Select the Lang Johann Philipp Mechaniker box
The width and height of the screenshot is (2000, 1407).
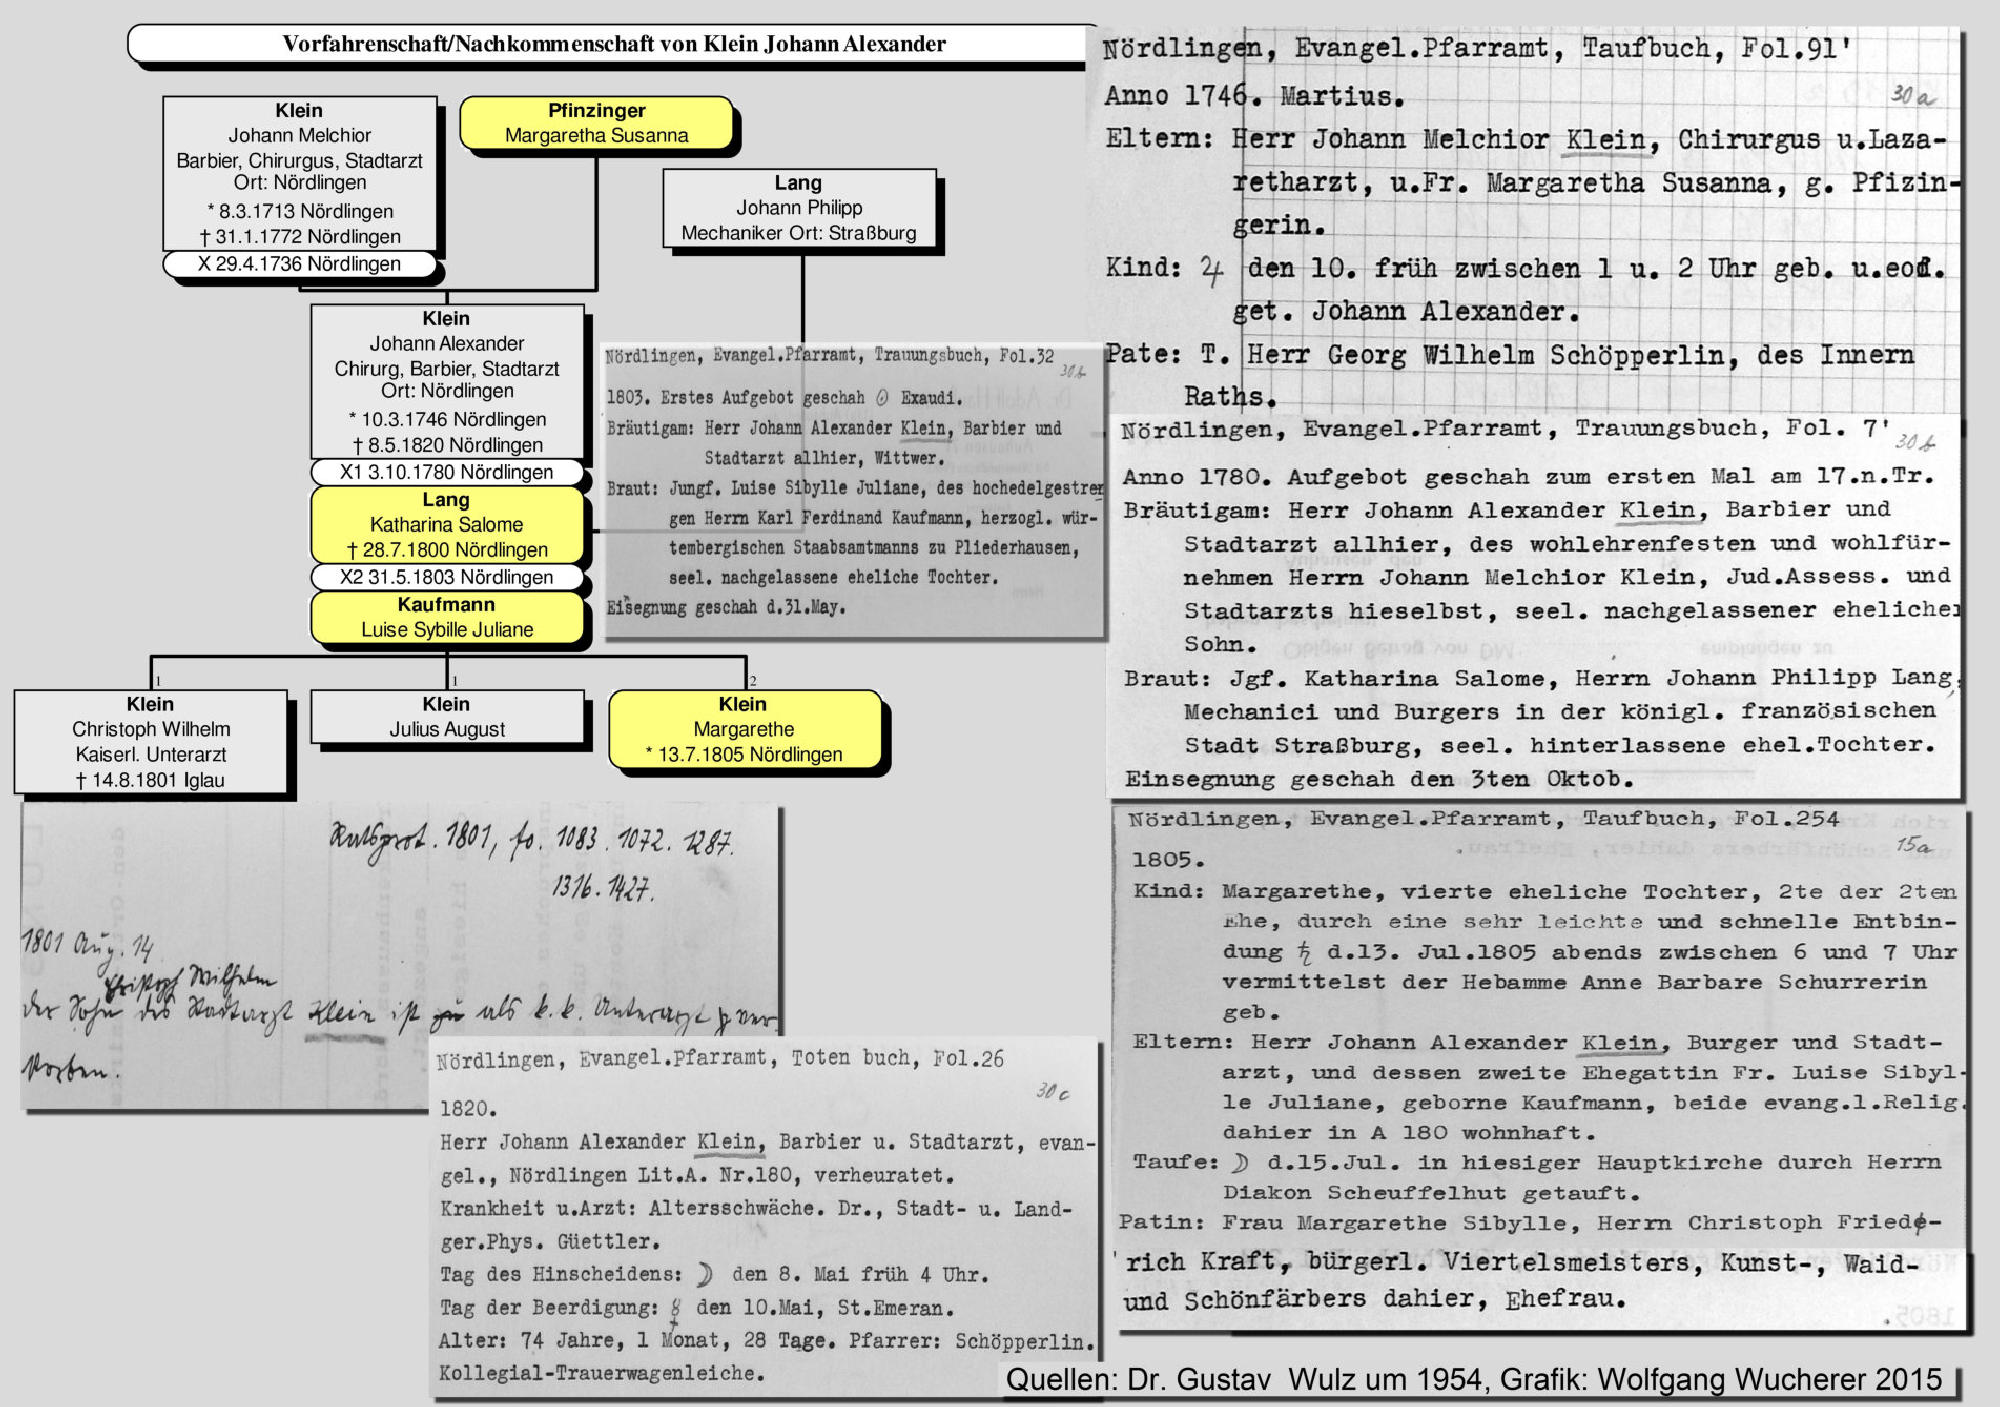click(x=798, y=208)
